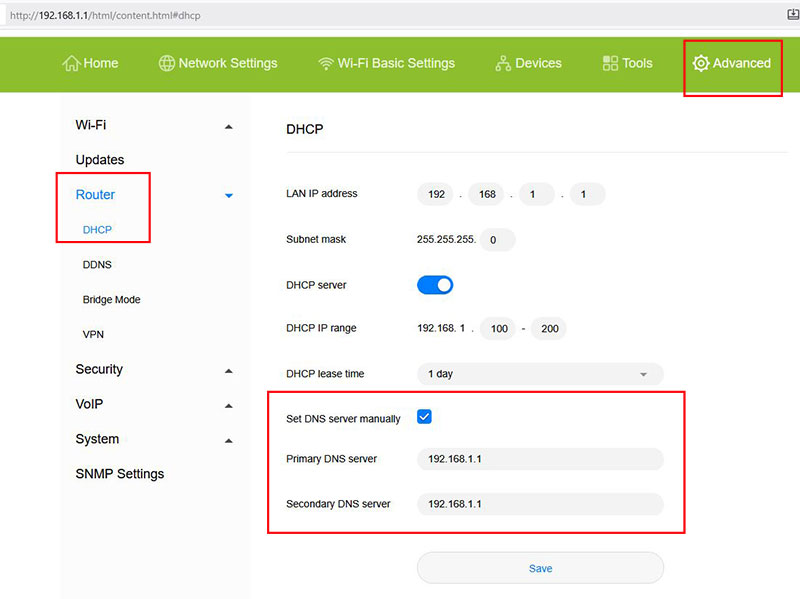
Task: Select the Wi-Fi Basic Settings icon
Action: [325, 63]
